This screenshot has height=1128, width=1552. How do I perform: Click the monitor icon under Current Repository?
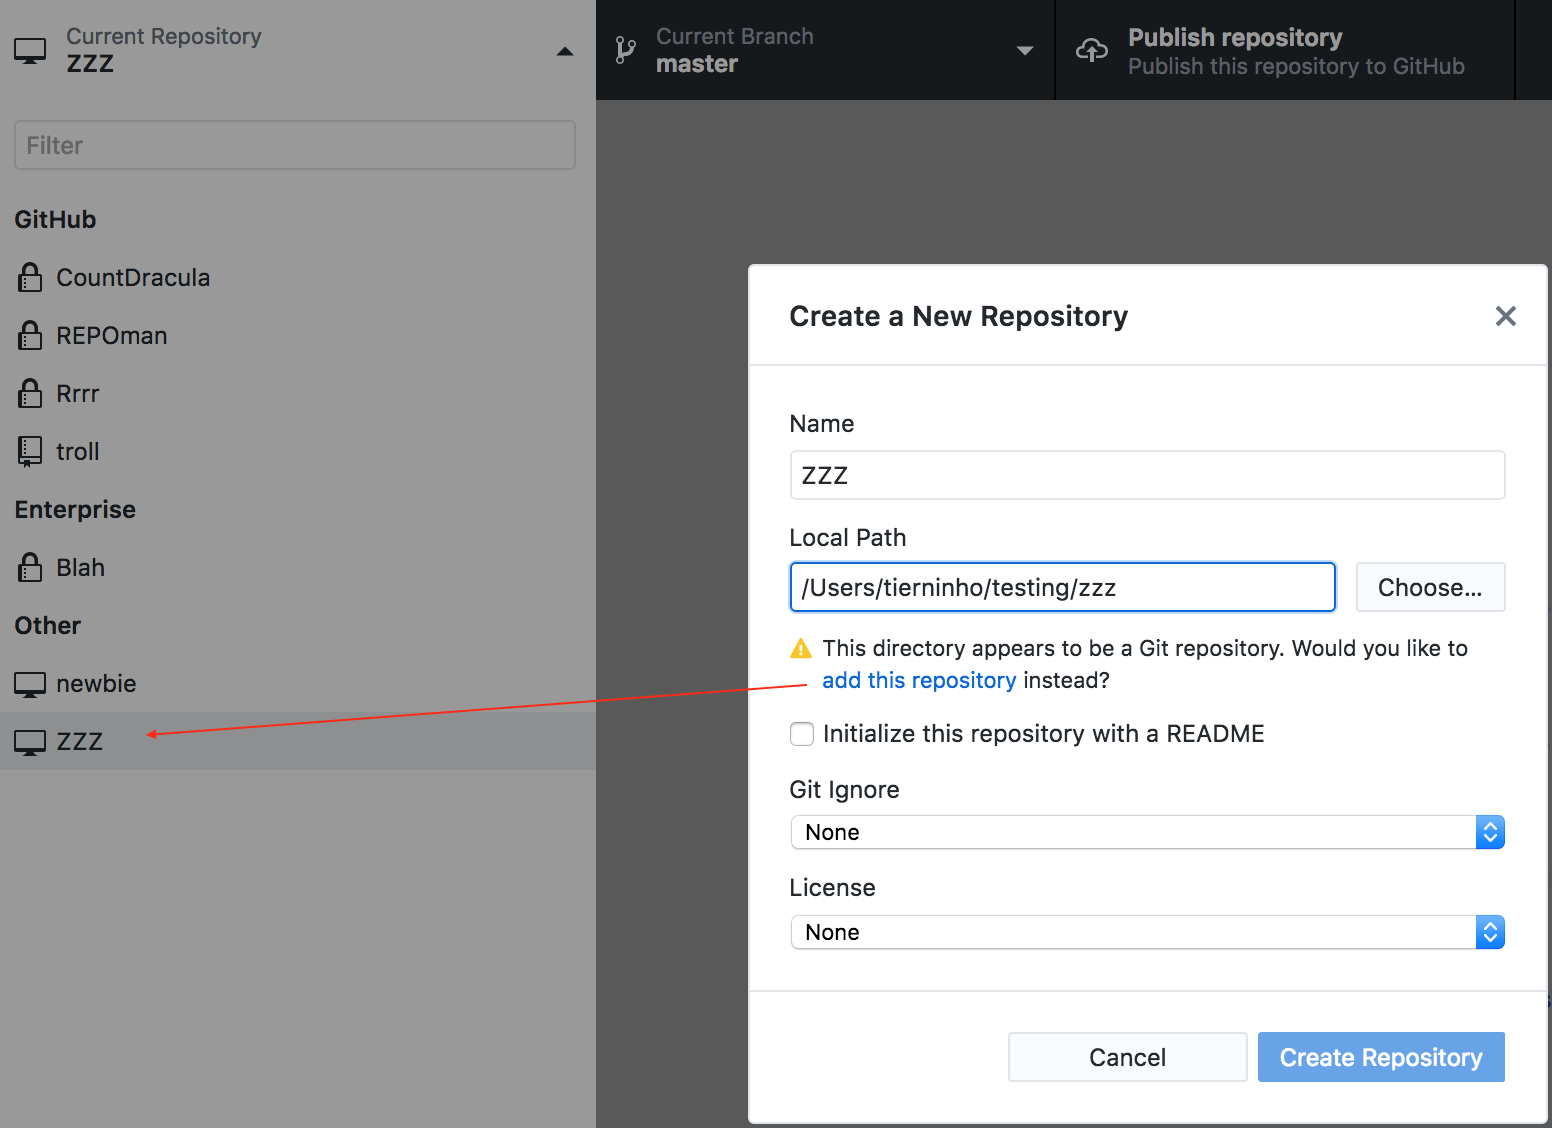point(30,49)
